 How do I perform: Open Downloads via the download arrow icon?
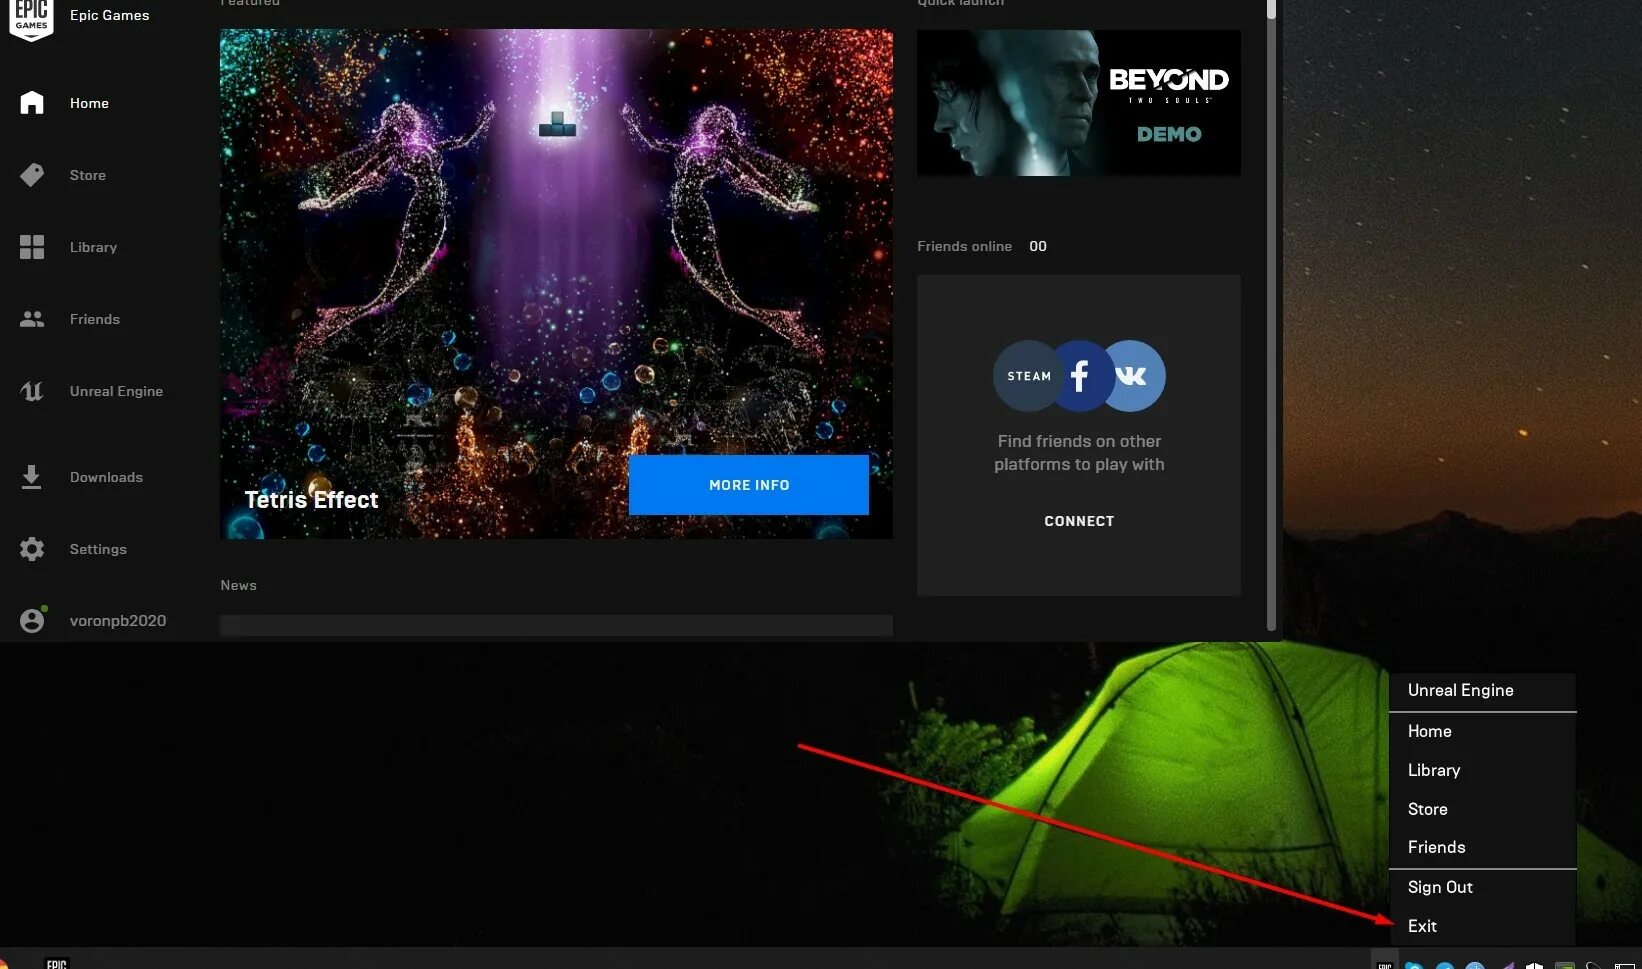tap(32, 477)
